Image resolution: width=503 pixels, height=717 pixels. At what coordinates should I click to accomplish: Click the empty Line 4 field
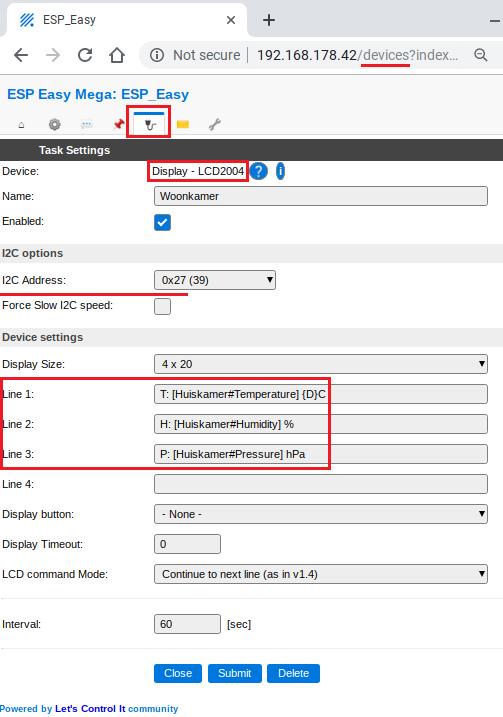pos(321,484)
